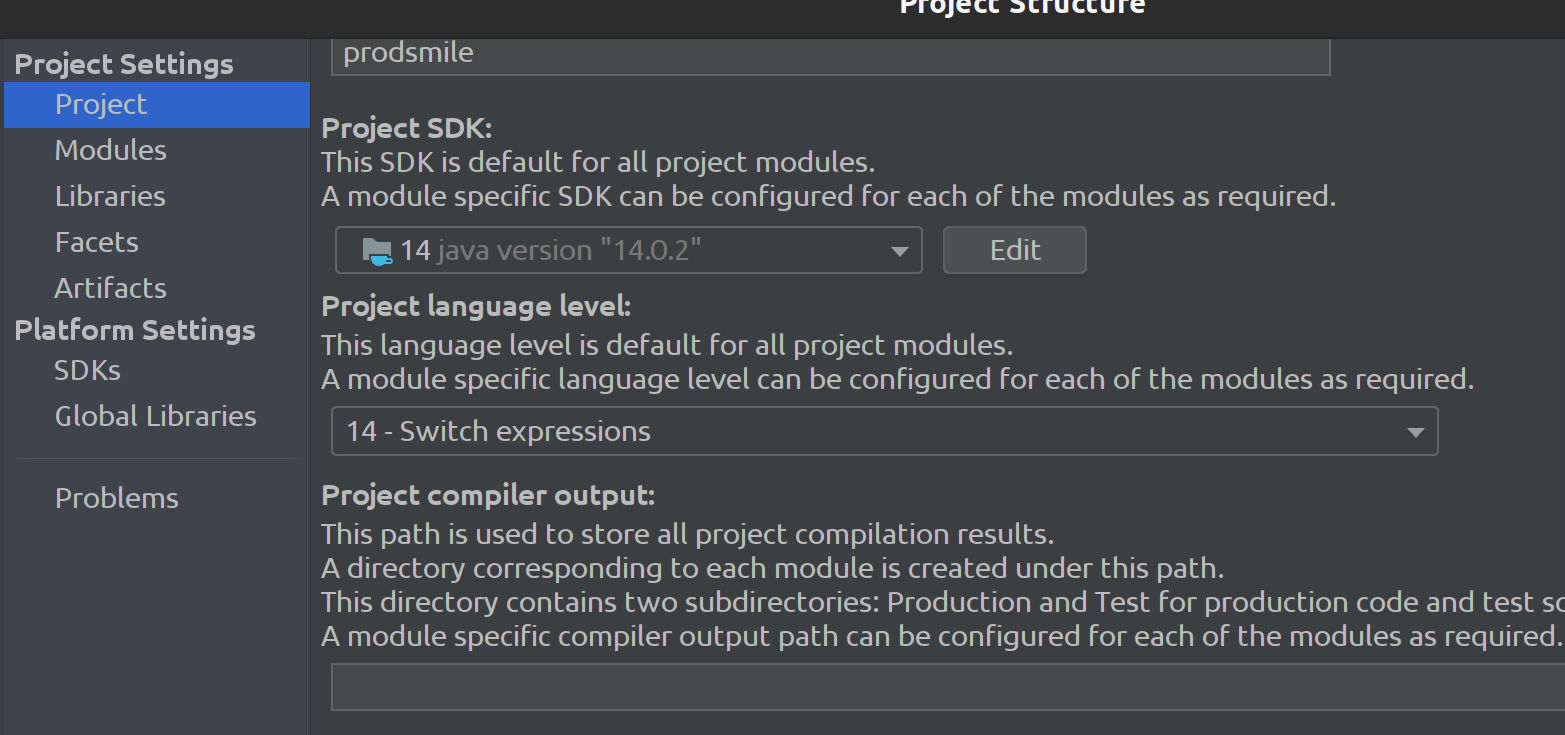Screen dimensions: 1565x735
Task: Open the Project SDK dropdown
Action: [x=628, y=250]
